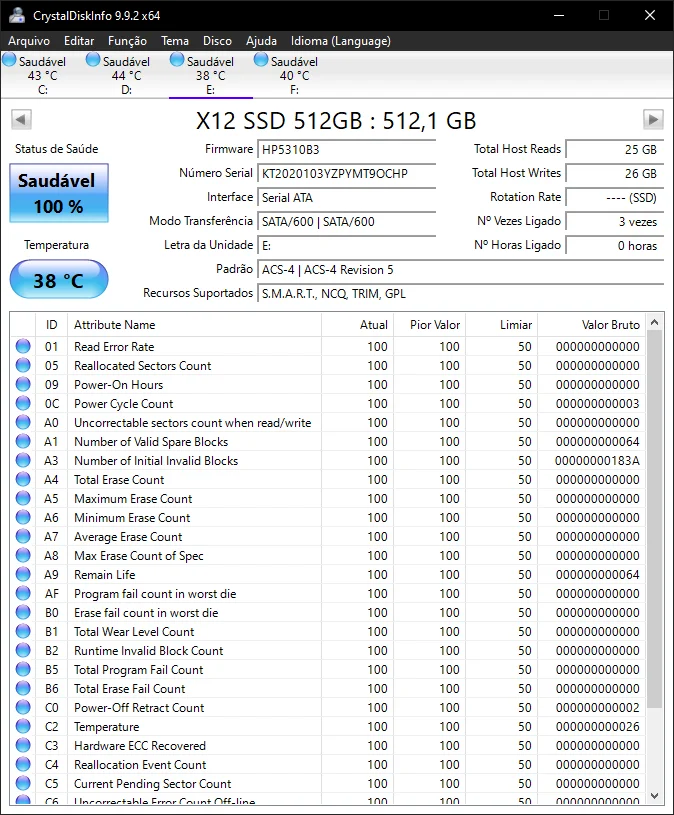
Task: Click the Pior Valor column header
Action: pos(430,325)
